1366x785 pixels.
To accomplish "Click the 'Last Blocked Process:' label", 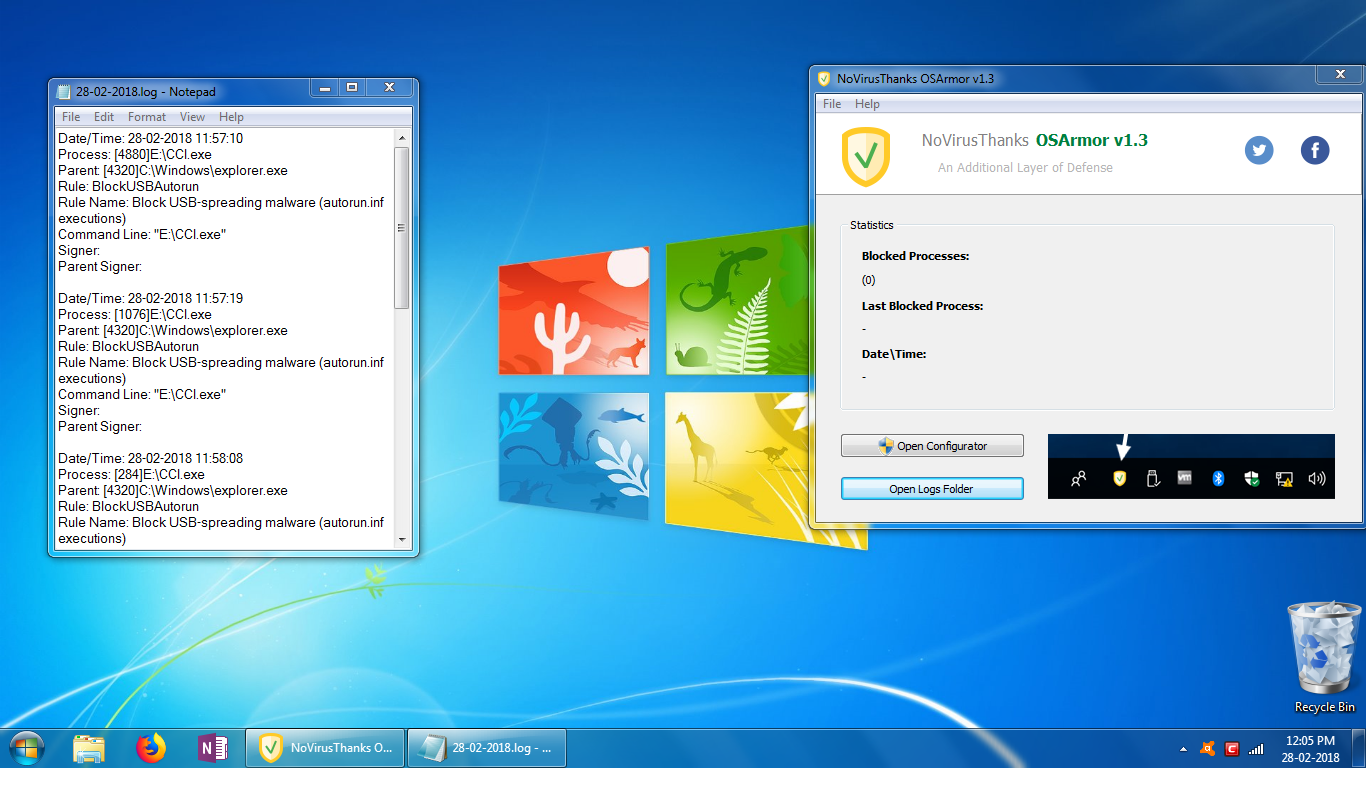I will coord(922,306).
